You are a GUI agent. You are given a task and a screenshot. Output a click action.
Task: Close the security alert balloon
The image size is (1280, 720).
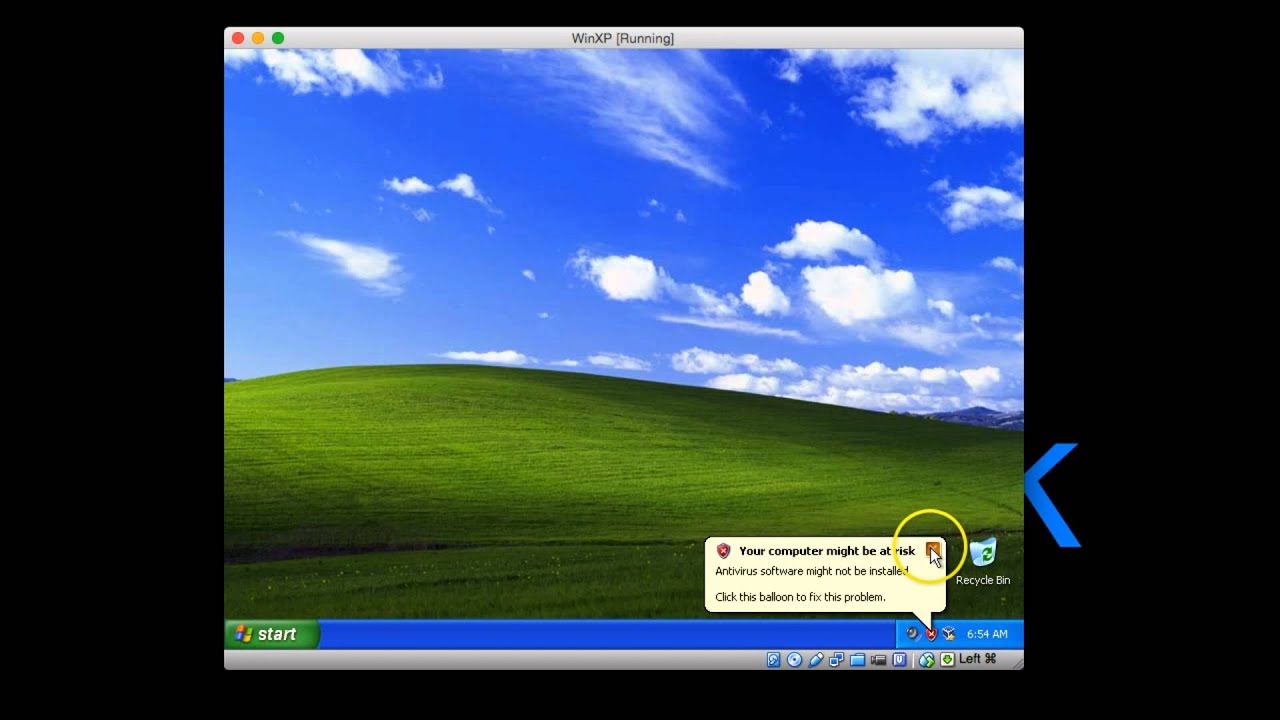(x=933, y=550)
